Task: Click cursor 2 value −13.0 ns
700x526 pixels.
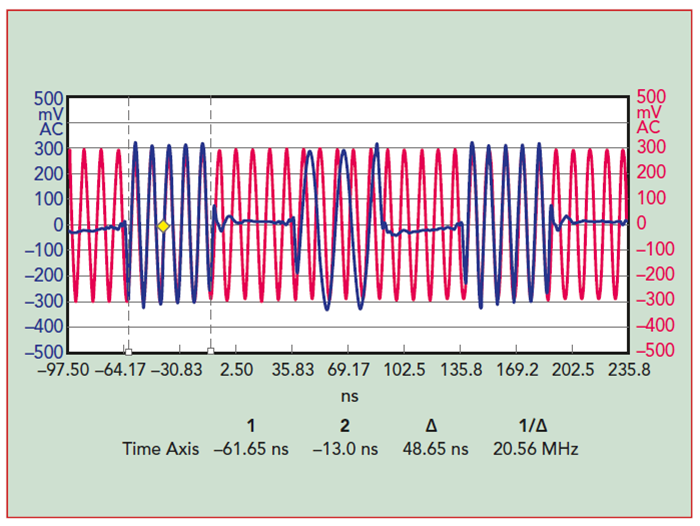Action: [341, 449]
